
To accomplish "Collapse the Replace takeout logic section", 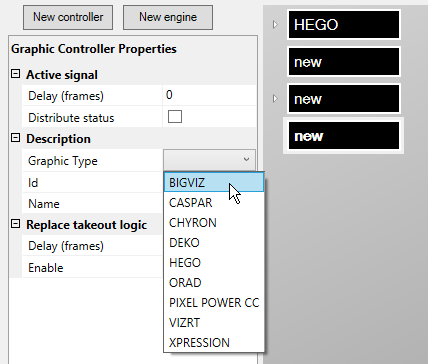I will click(15, 224).
